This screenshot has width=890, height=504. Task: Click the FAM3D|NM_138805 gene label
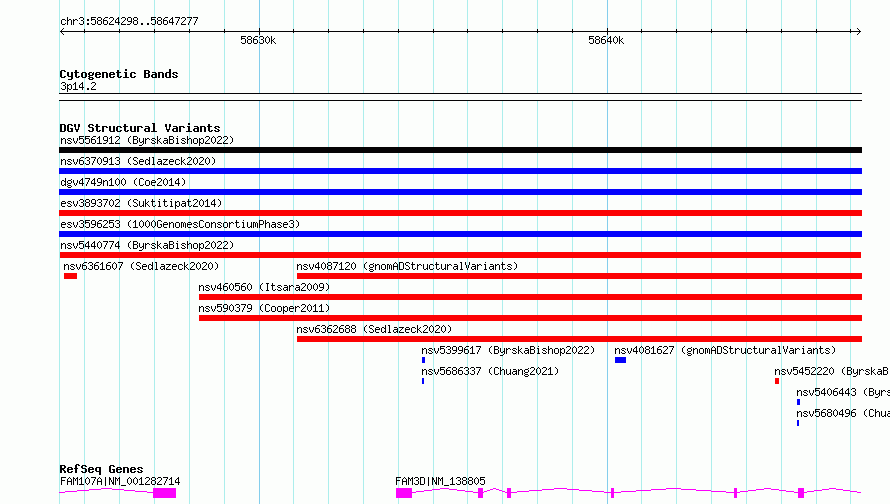[440, 481]
